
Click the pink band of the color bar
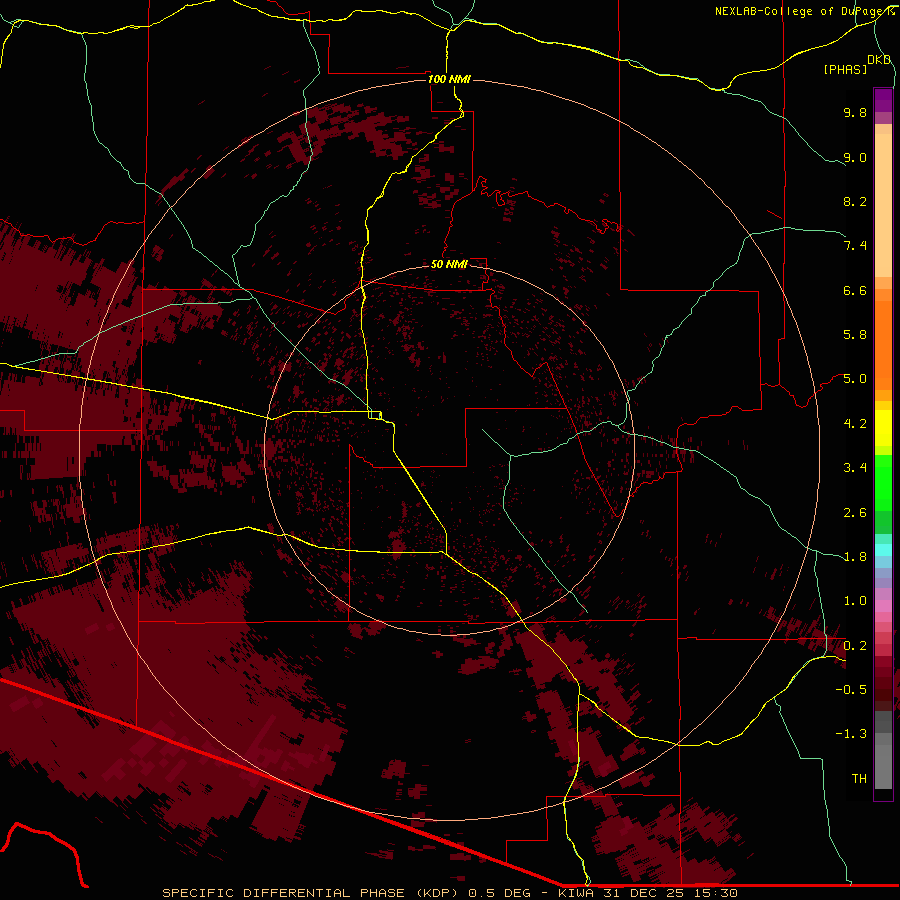pos(883,606)
